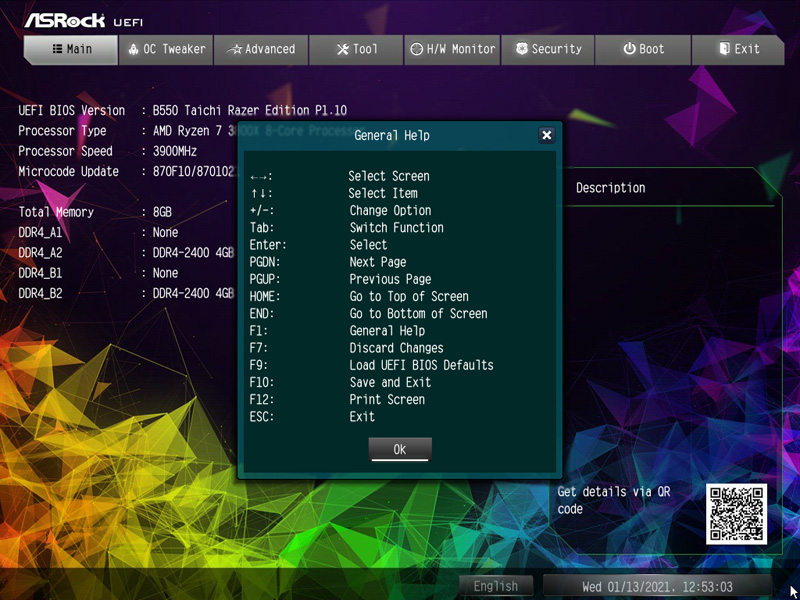The width and height of the screenshot is (800, 600).
Task: Click the wrench icon on the Tool tab
Action: click(343, 49)
